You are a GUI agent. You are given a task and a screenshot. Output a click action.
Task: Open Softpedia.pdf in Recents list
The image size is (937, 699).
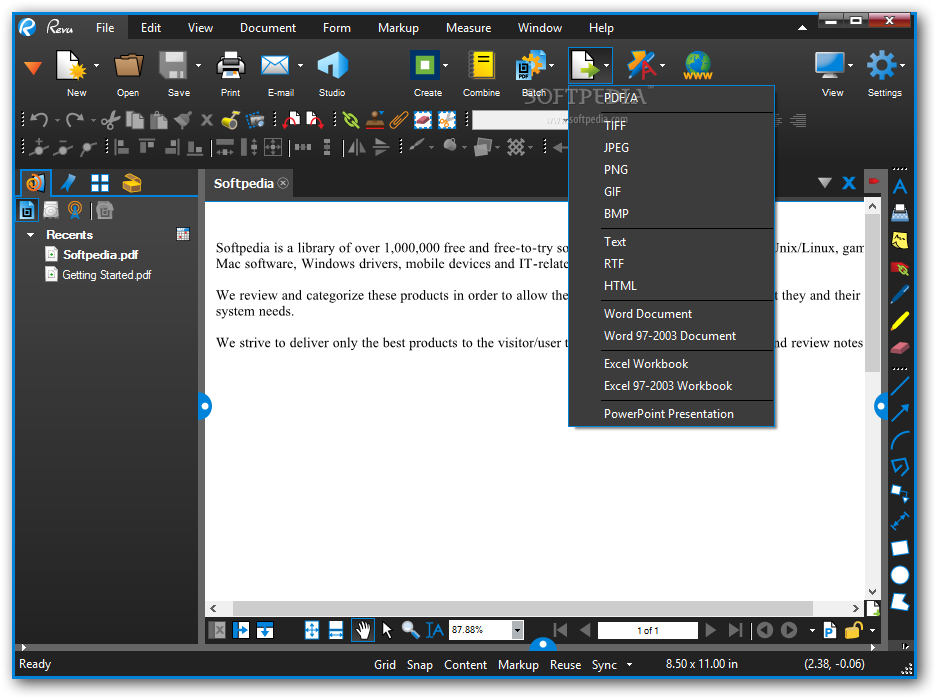[x=100, y=255]
